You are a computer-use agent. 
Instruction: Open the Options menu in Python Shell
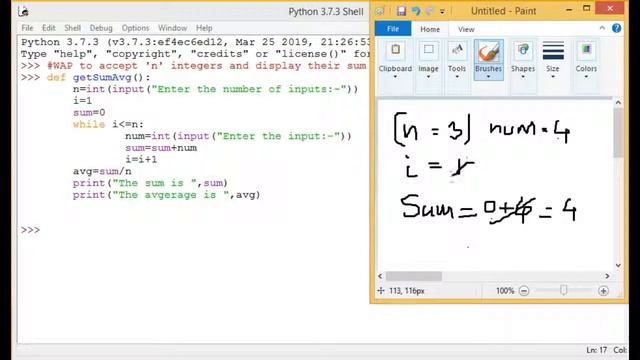[135, 28]
